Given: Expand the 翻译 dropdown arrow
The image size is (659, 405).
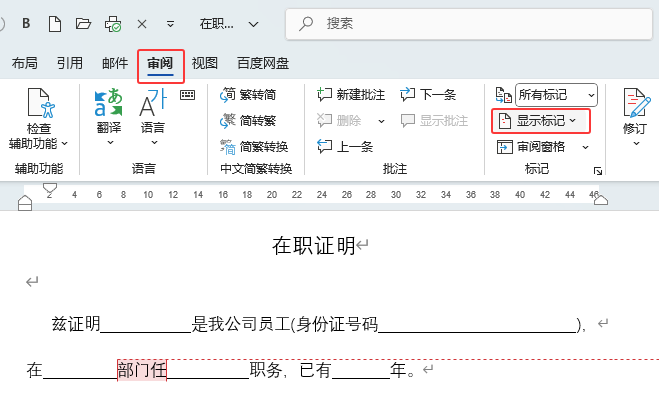Looking at the screenshot, I should pos(110,143).
